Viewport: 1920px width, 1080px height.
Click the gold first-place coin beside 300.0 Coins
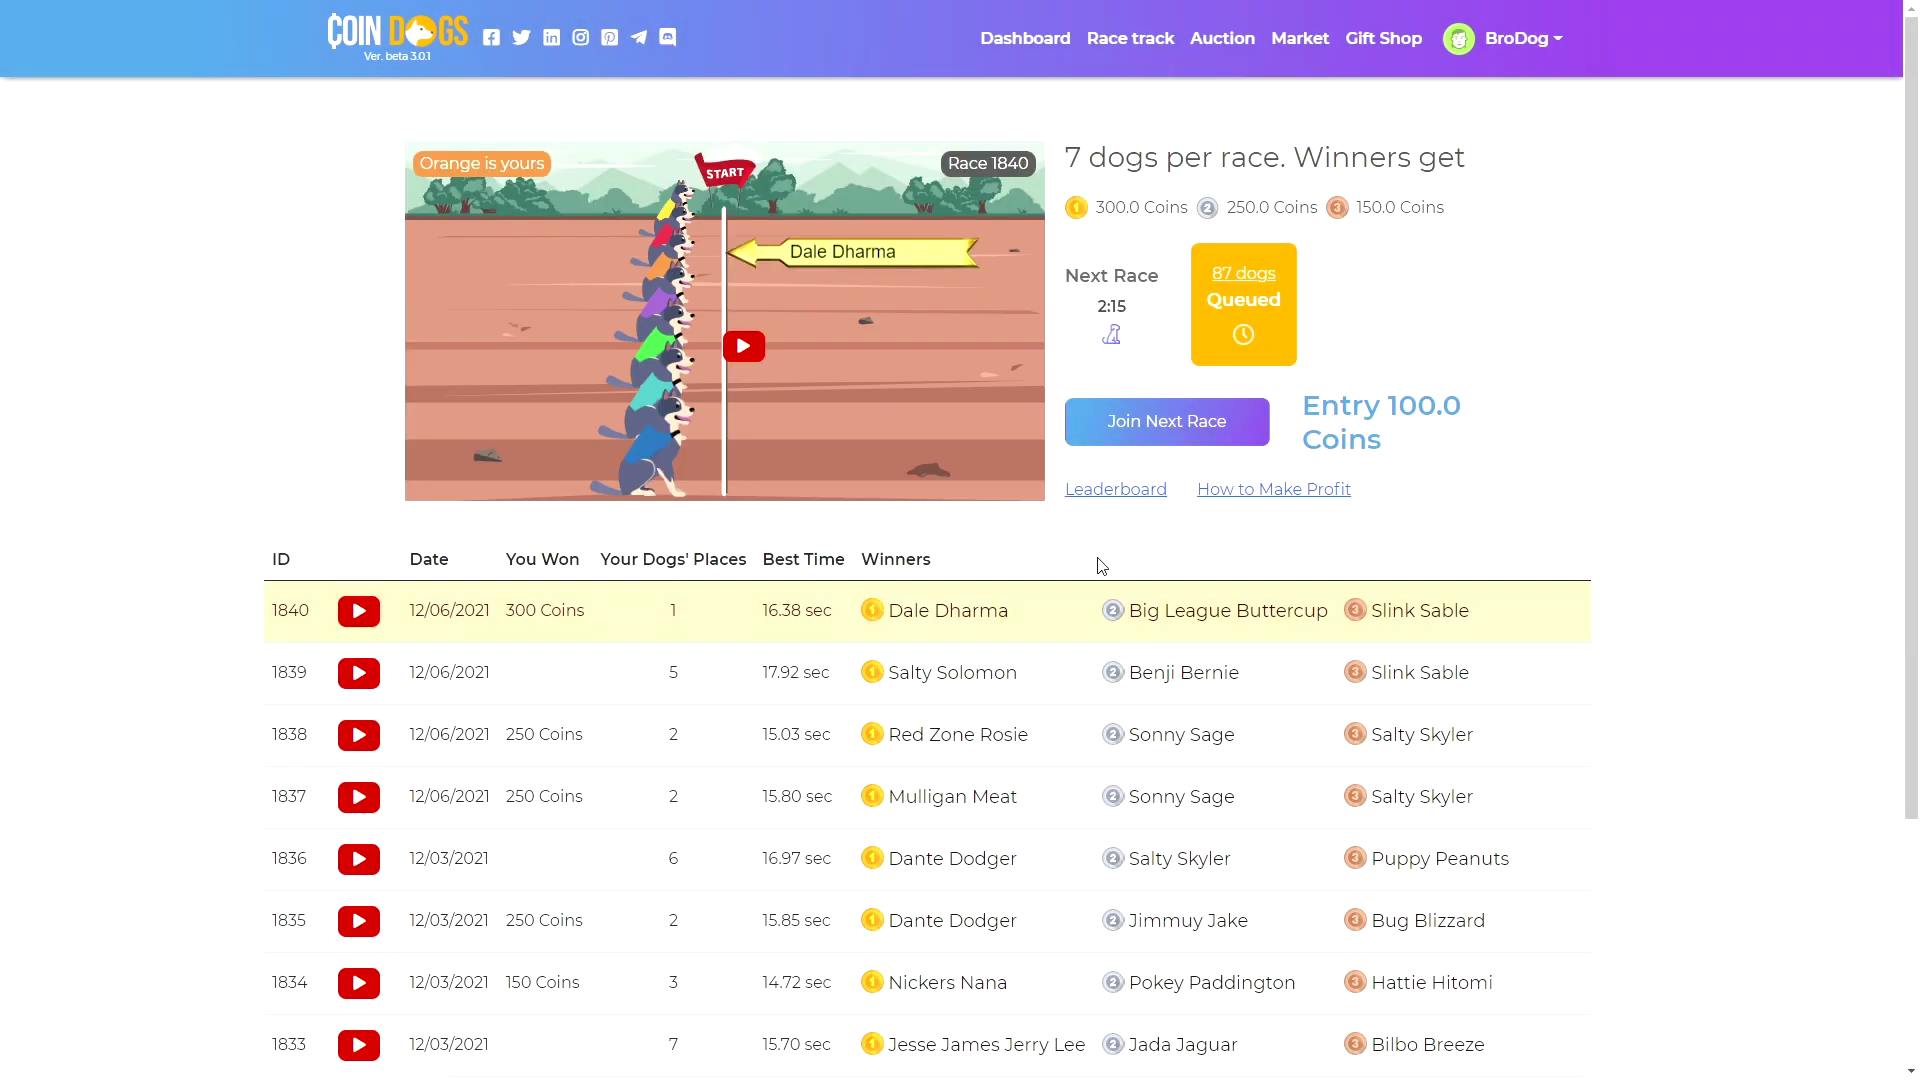1076,208
